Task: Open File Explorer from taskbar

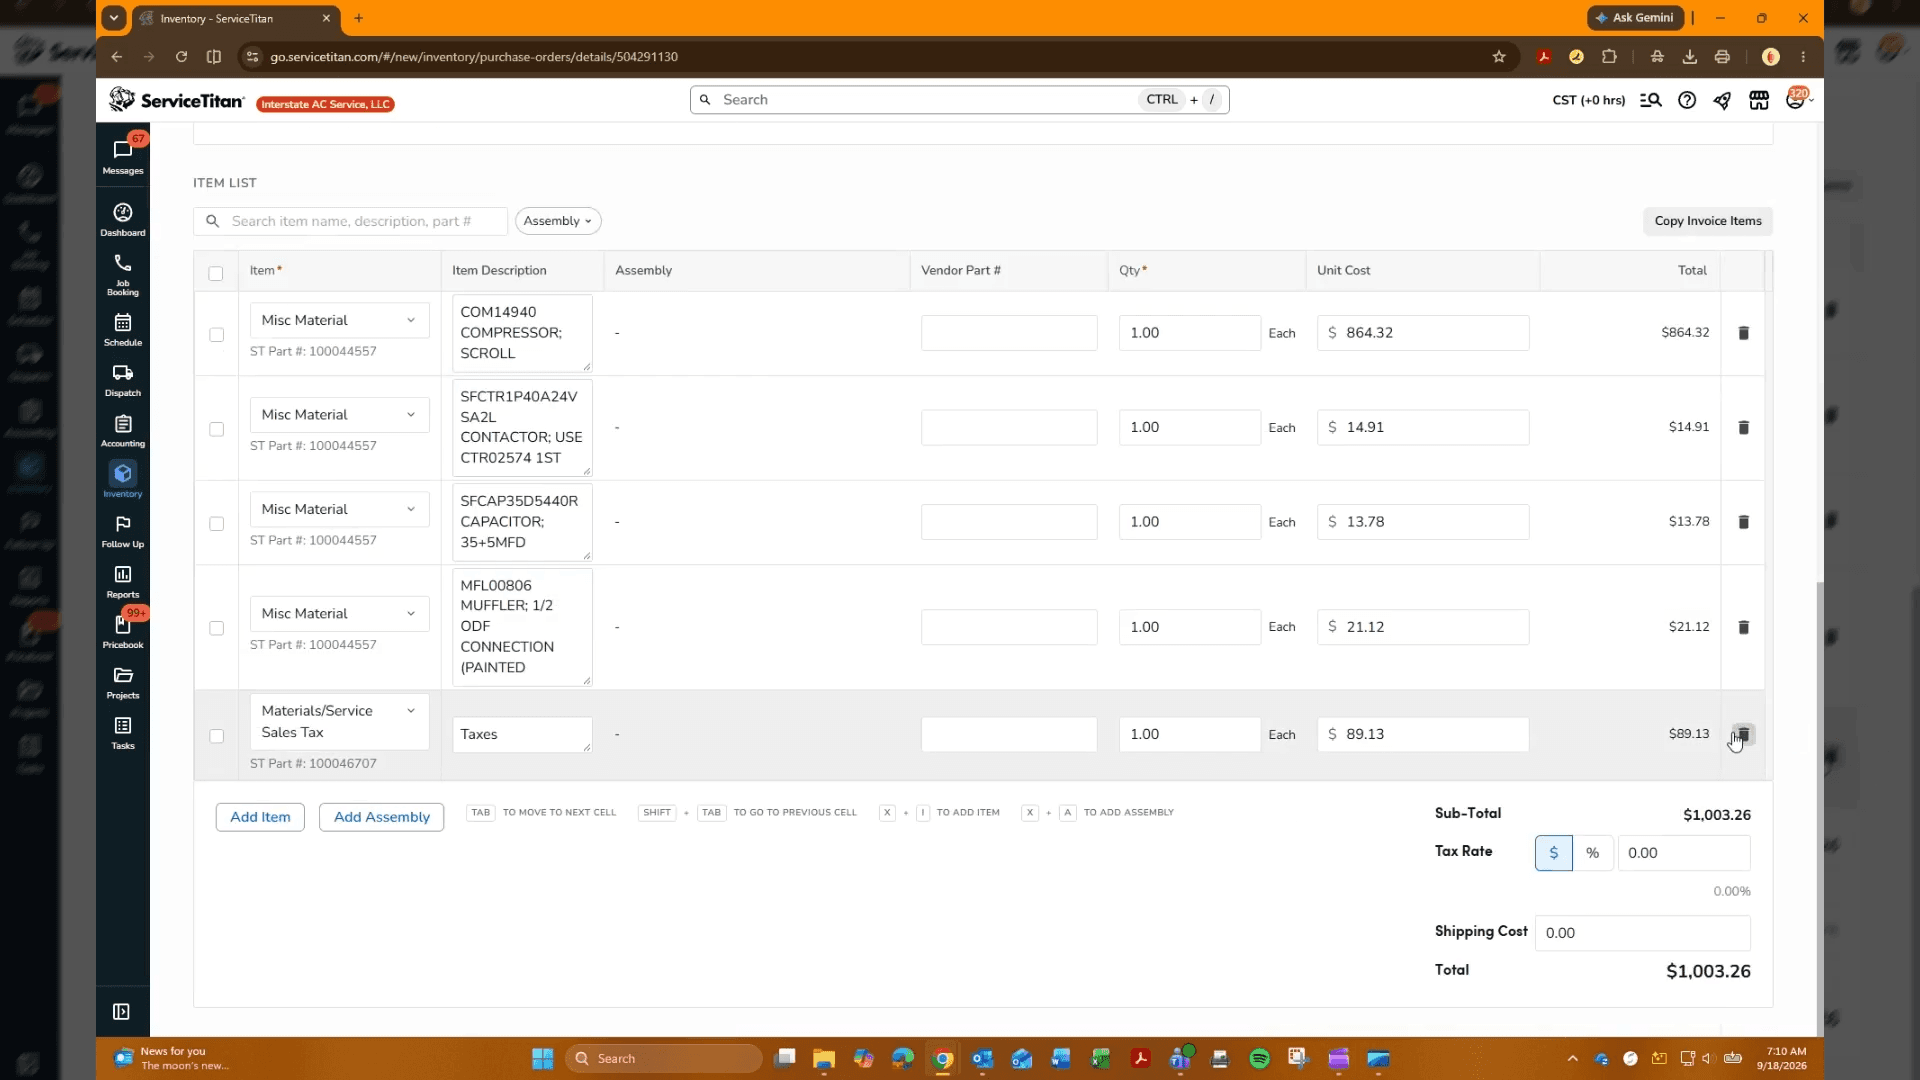Action: (x=823, y=1059)
